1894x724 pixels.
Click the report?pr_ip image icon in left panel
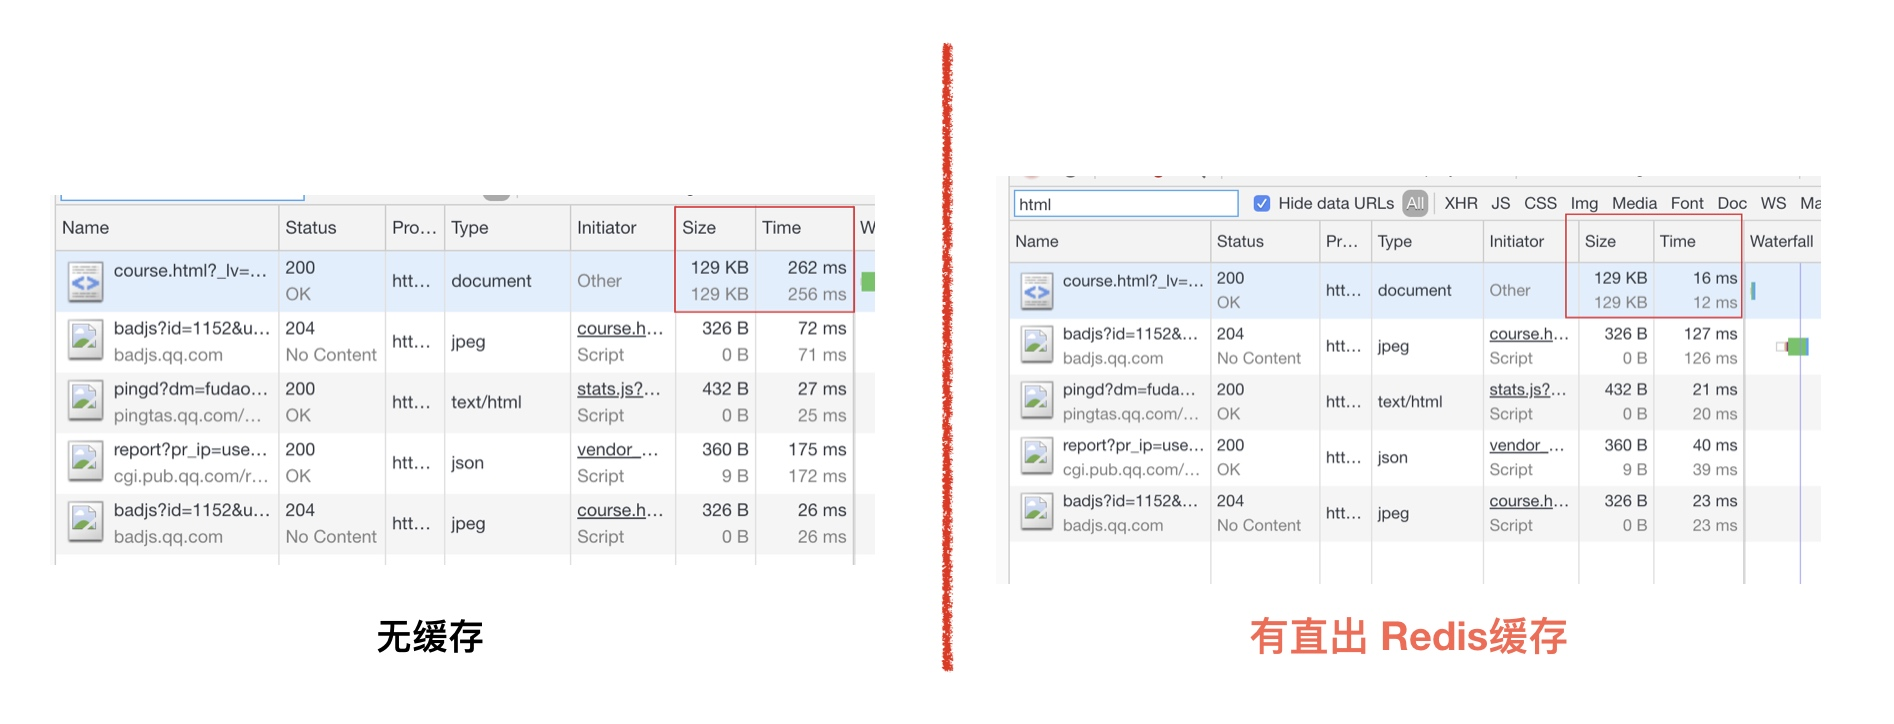click(85, 462)
